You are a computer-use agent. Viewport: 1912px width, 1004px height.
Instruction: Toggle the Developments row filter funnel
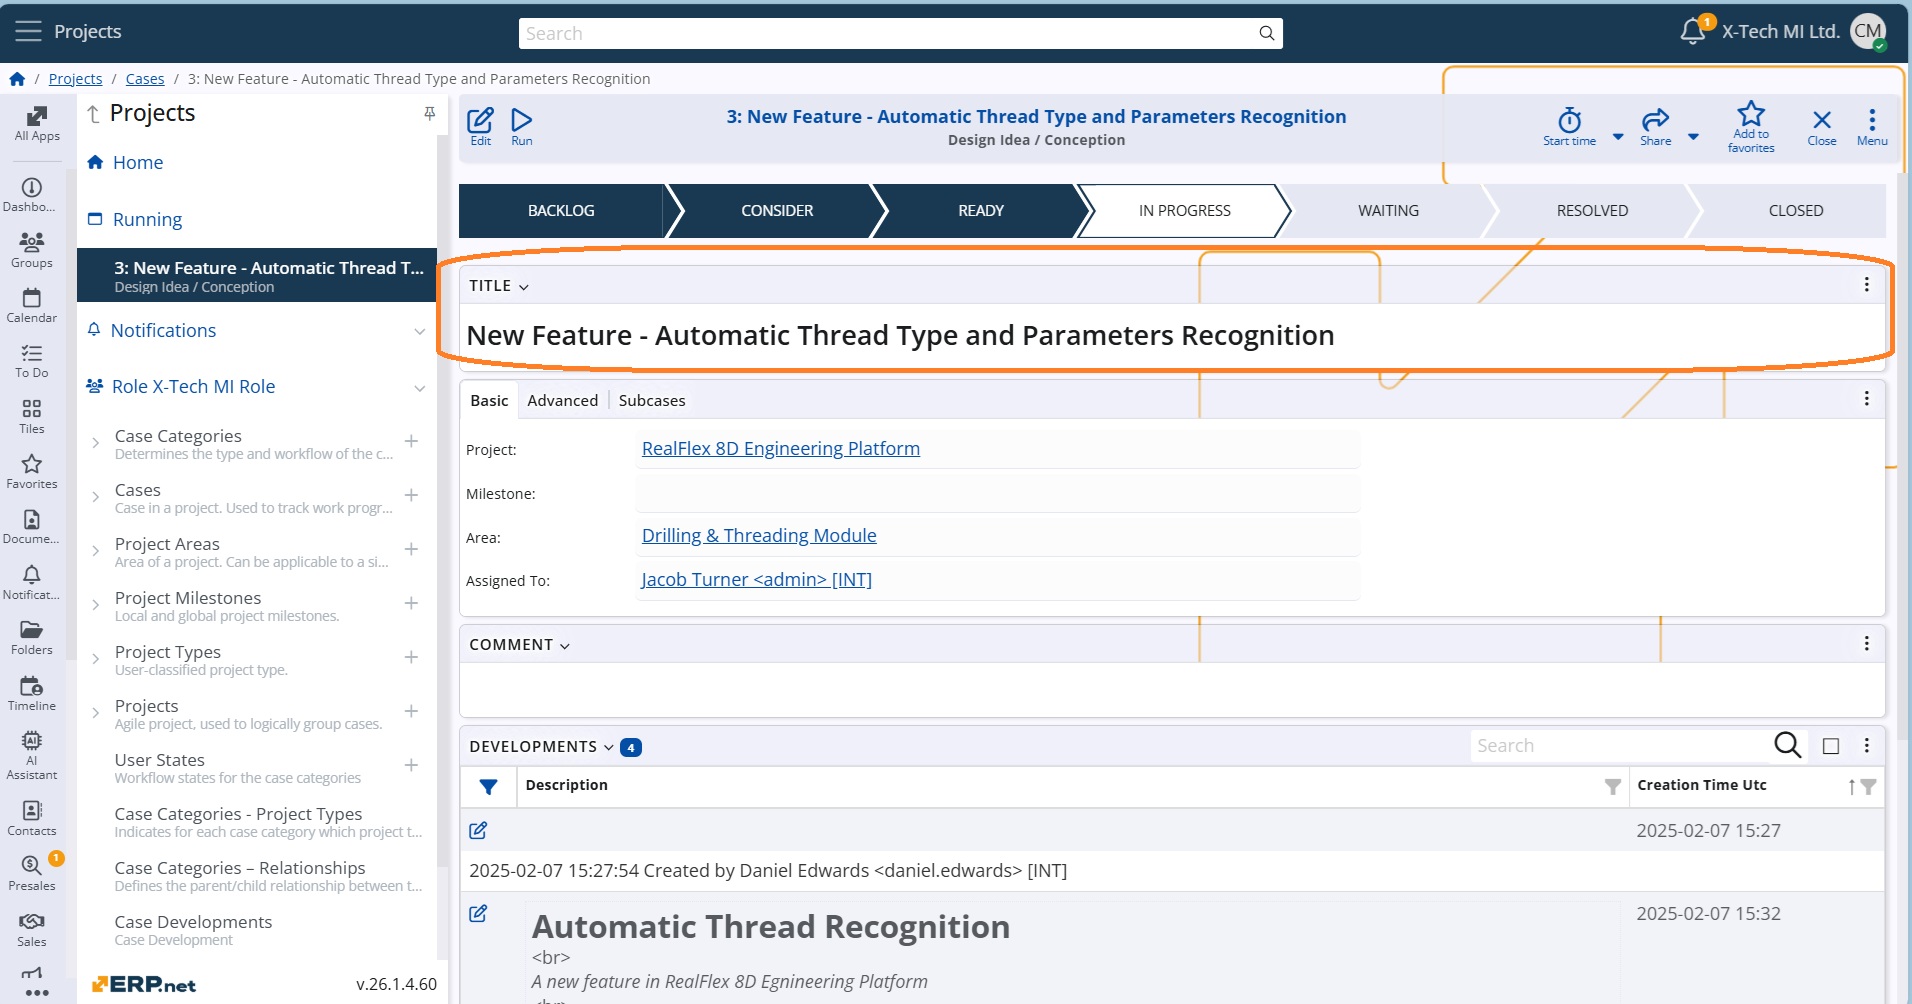pos(488,787)
